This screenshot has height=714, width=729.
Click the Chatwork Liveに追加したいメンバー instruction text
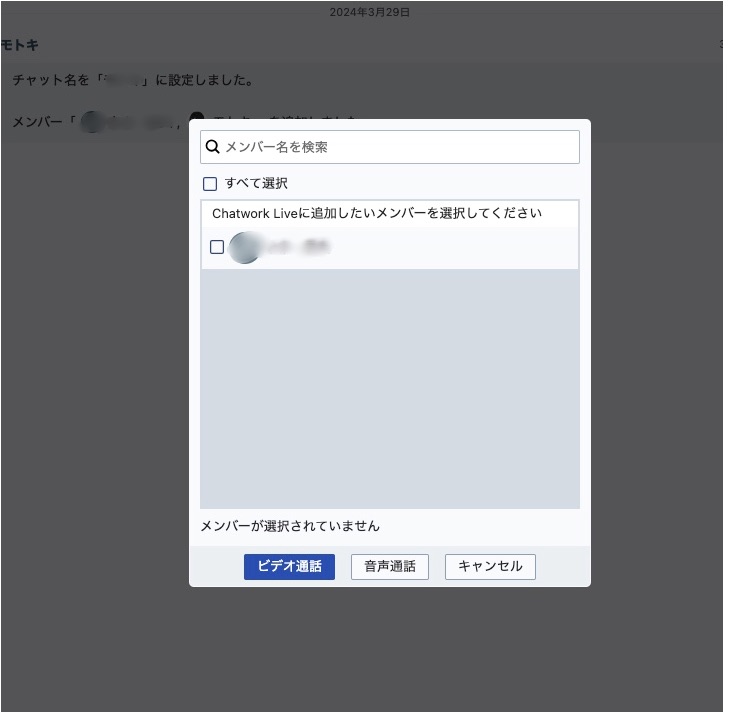[379, 215]
